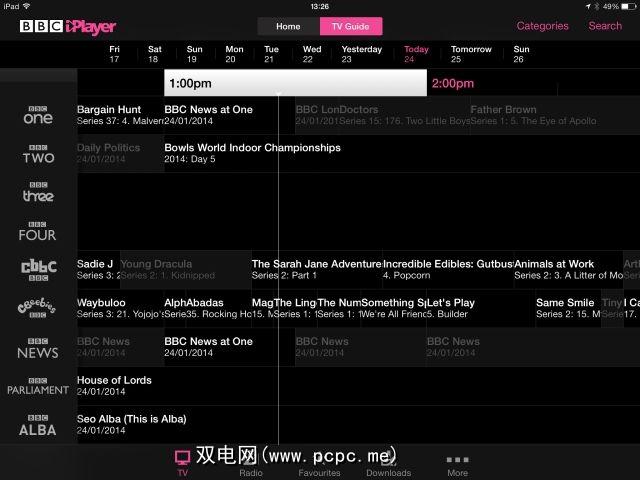The image size is (640, 480).
Task: Open Daily Politics on BBC Two
Action: coord(120,153)
